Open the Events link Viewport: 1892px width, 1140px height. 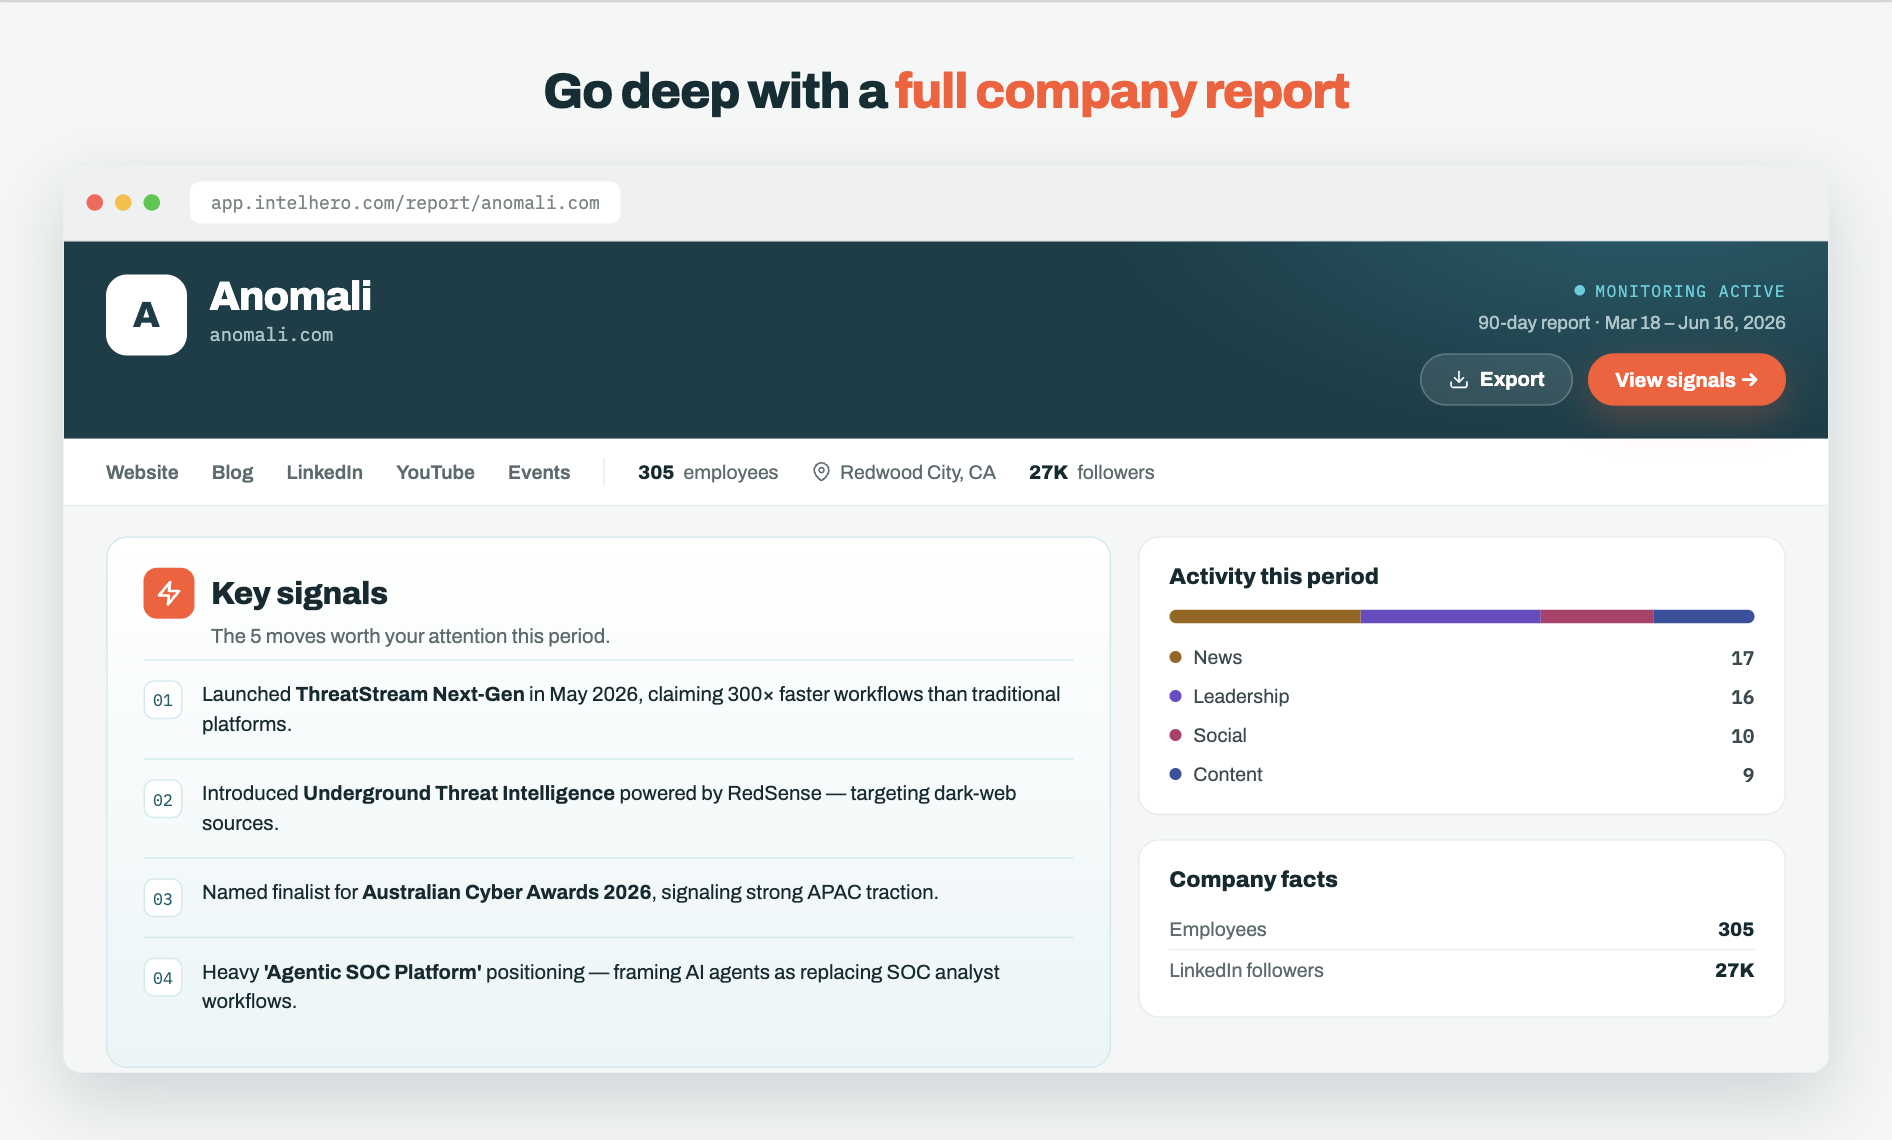[x=539, y=472]
